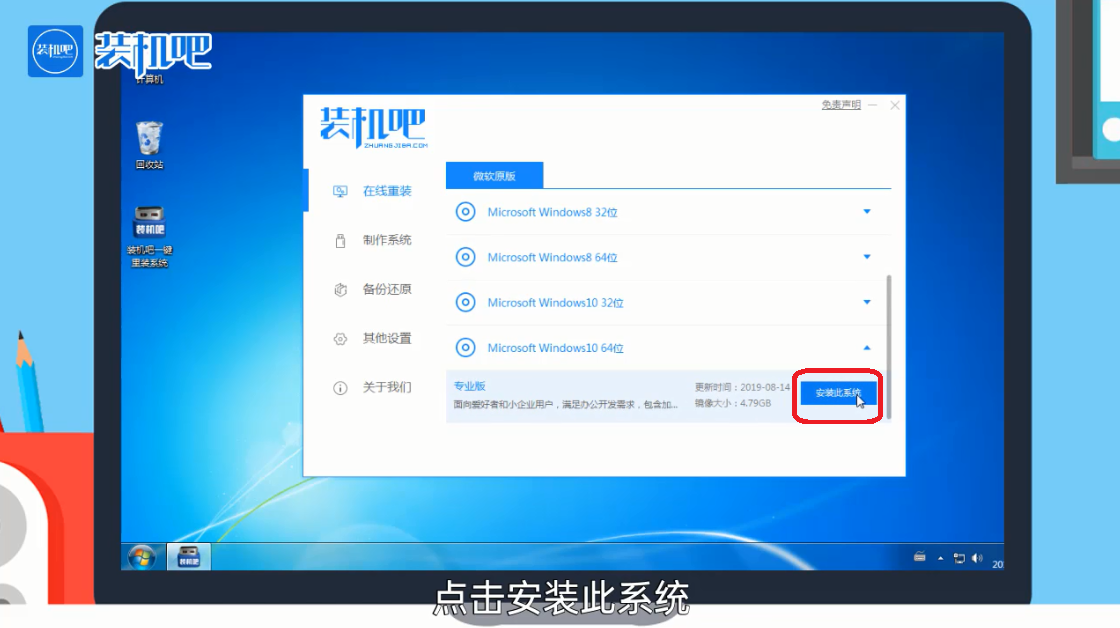Click the 制作系统 USB drive icon
This screenshot has height=628, width=1120.
[340, 241]
